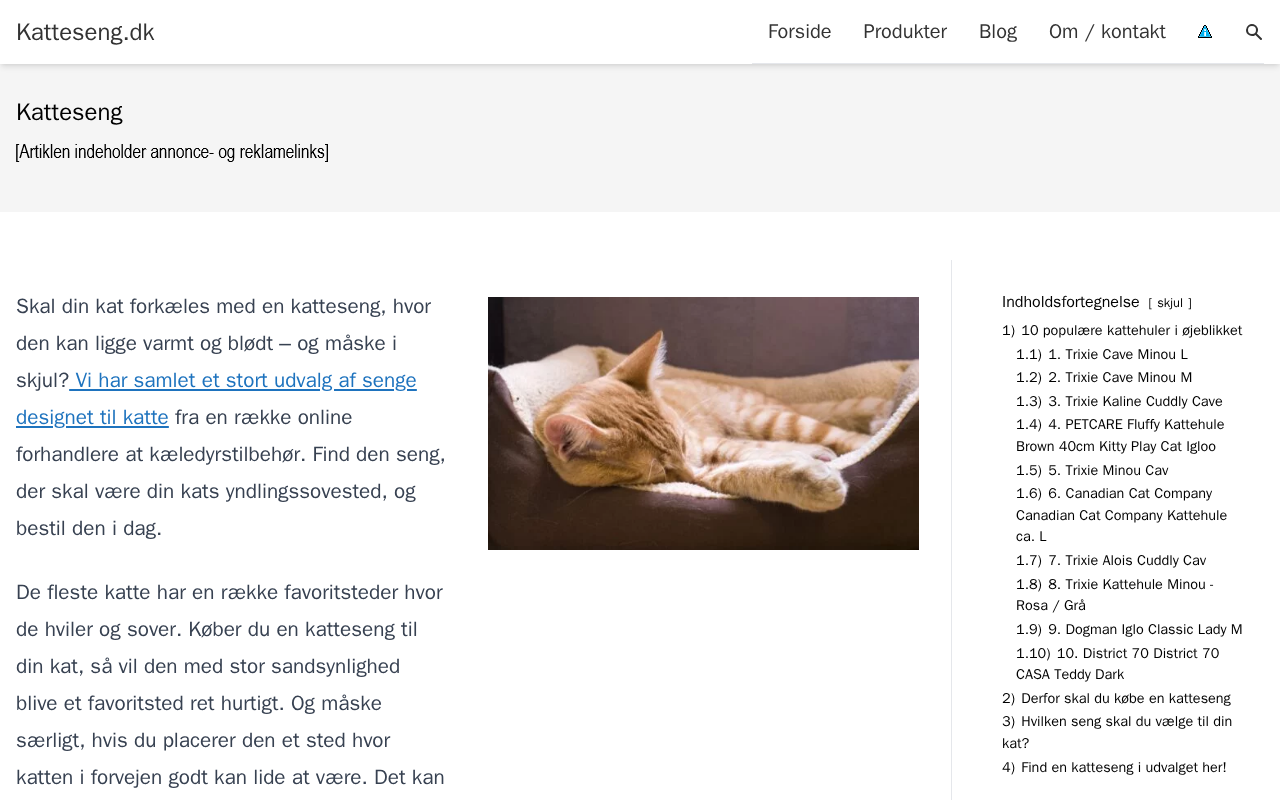Open PETCARE Fluffy Kattehule contents entry
The image size is (1280, 800).
1120,435
